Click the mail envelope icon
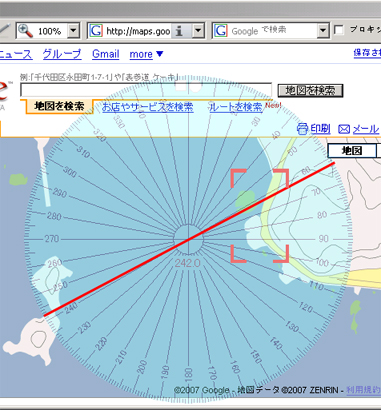Viewport: 381px width, 410px height. pos(344,129)
